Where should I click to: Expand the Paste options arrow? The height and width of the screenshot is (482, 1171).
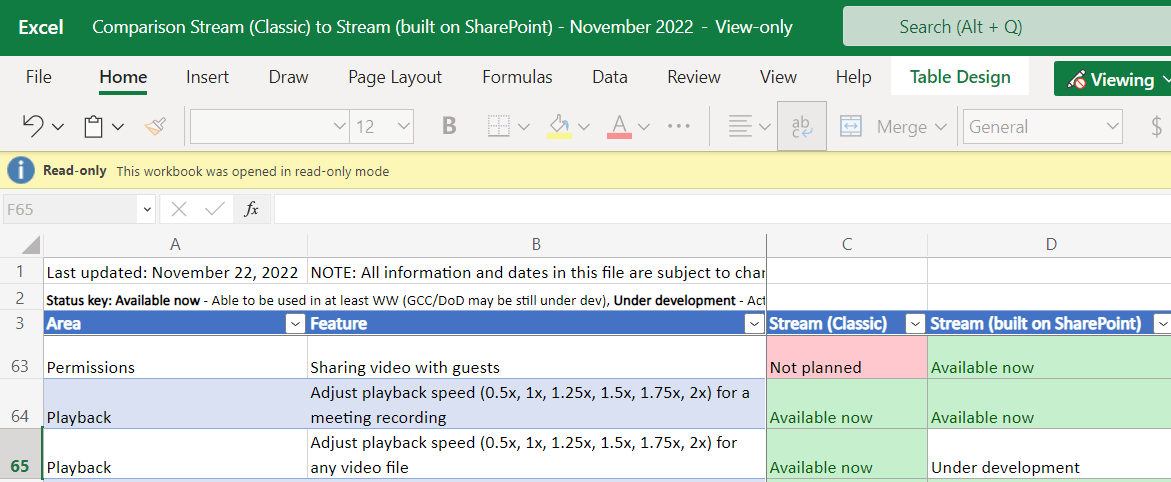(x=118, y=127)
